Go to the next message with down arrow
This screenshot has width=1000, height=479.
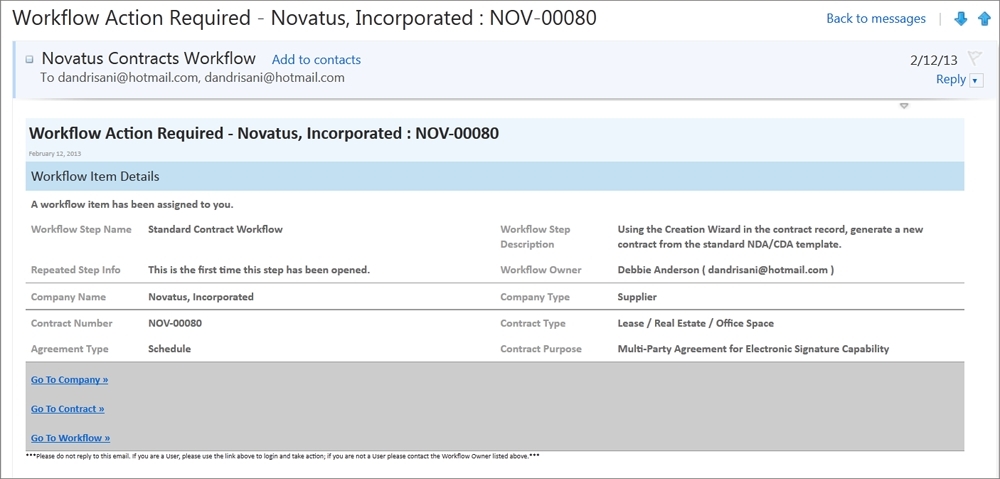click(x=960, y=19)
